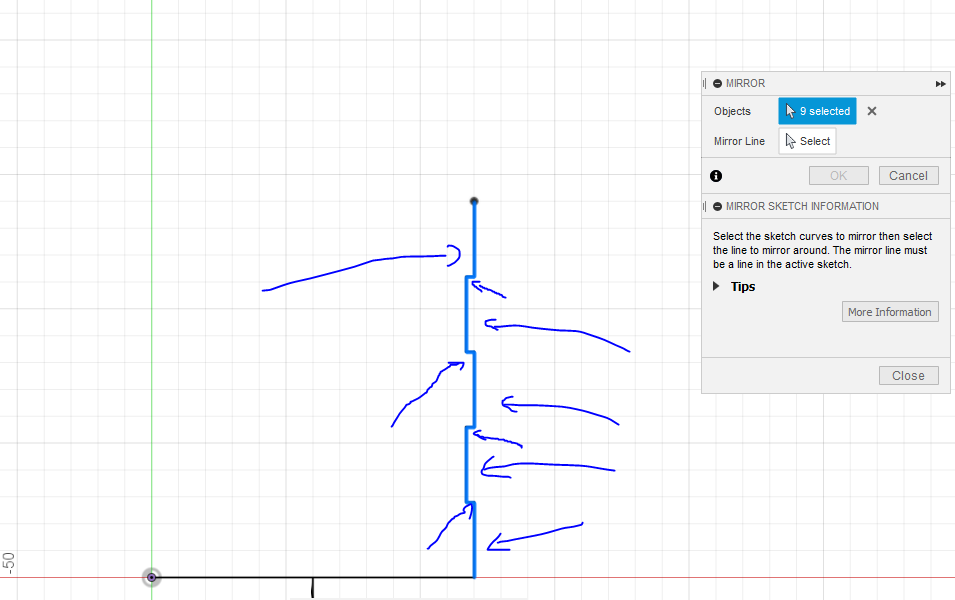955x600 pixels.
Task: Click the disabled OK button
Action: tap(839, 175)
